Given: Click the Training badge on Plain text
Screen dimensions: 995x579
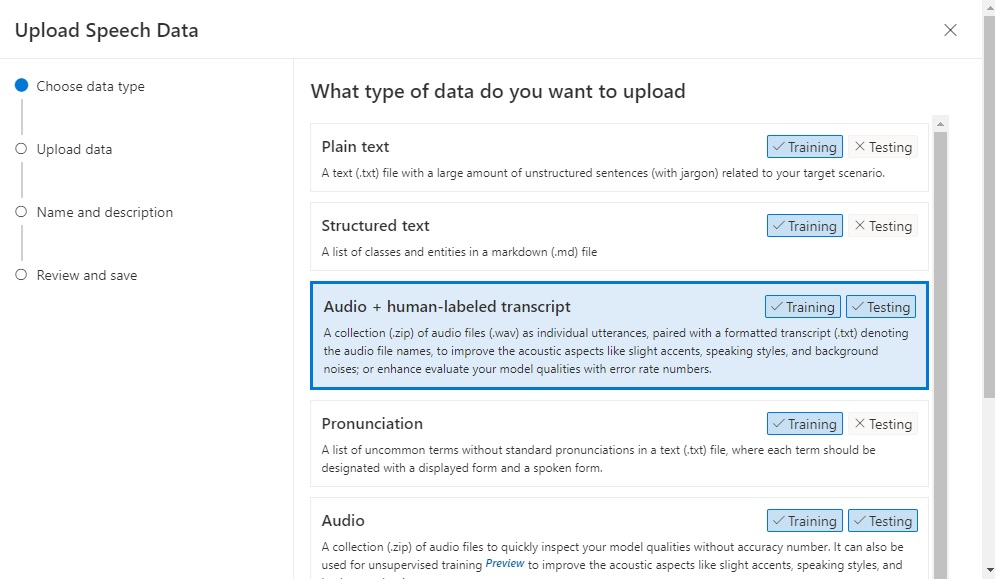Looking at the screenshot, I should point(804,147).
